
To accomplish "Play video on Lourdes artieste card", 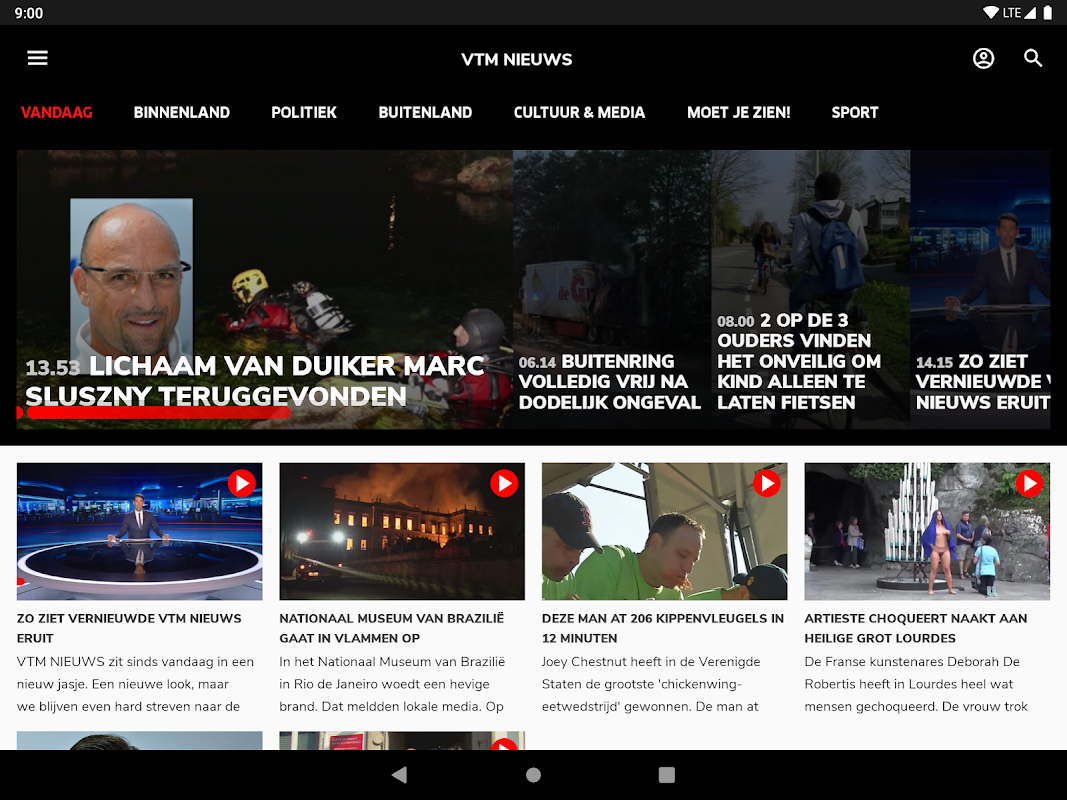I will coord(1029,484).
